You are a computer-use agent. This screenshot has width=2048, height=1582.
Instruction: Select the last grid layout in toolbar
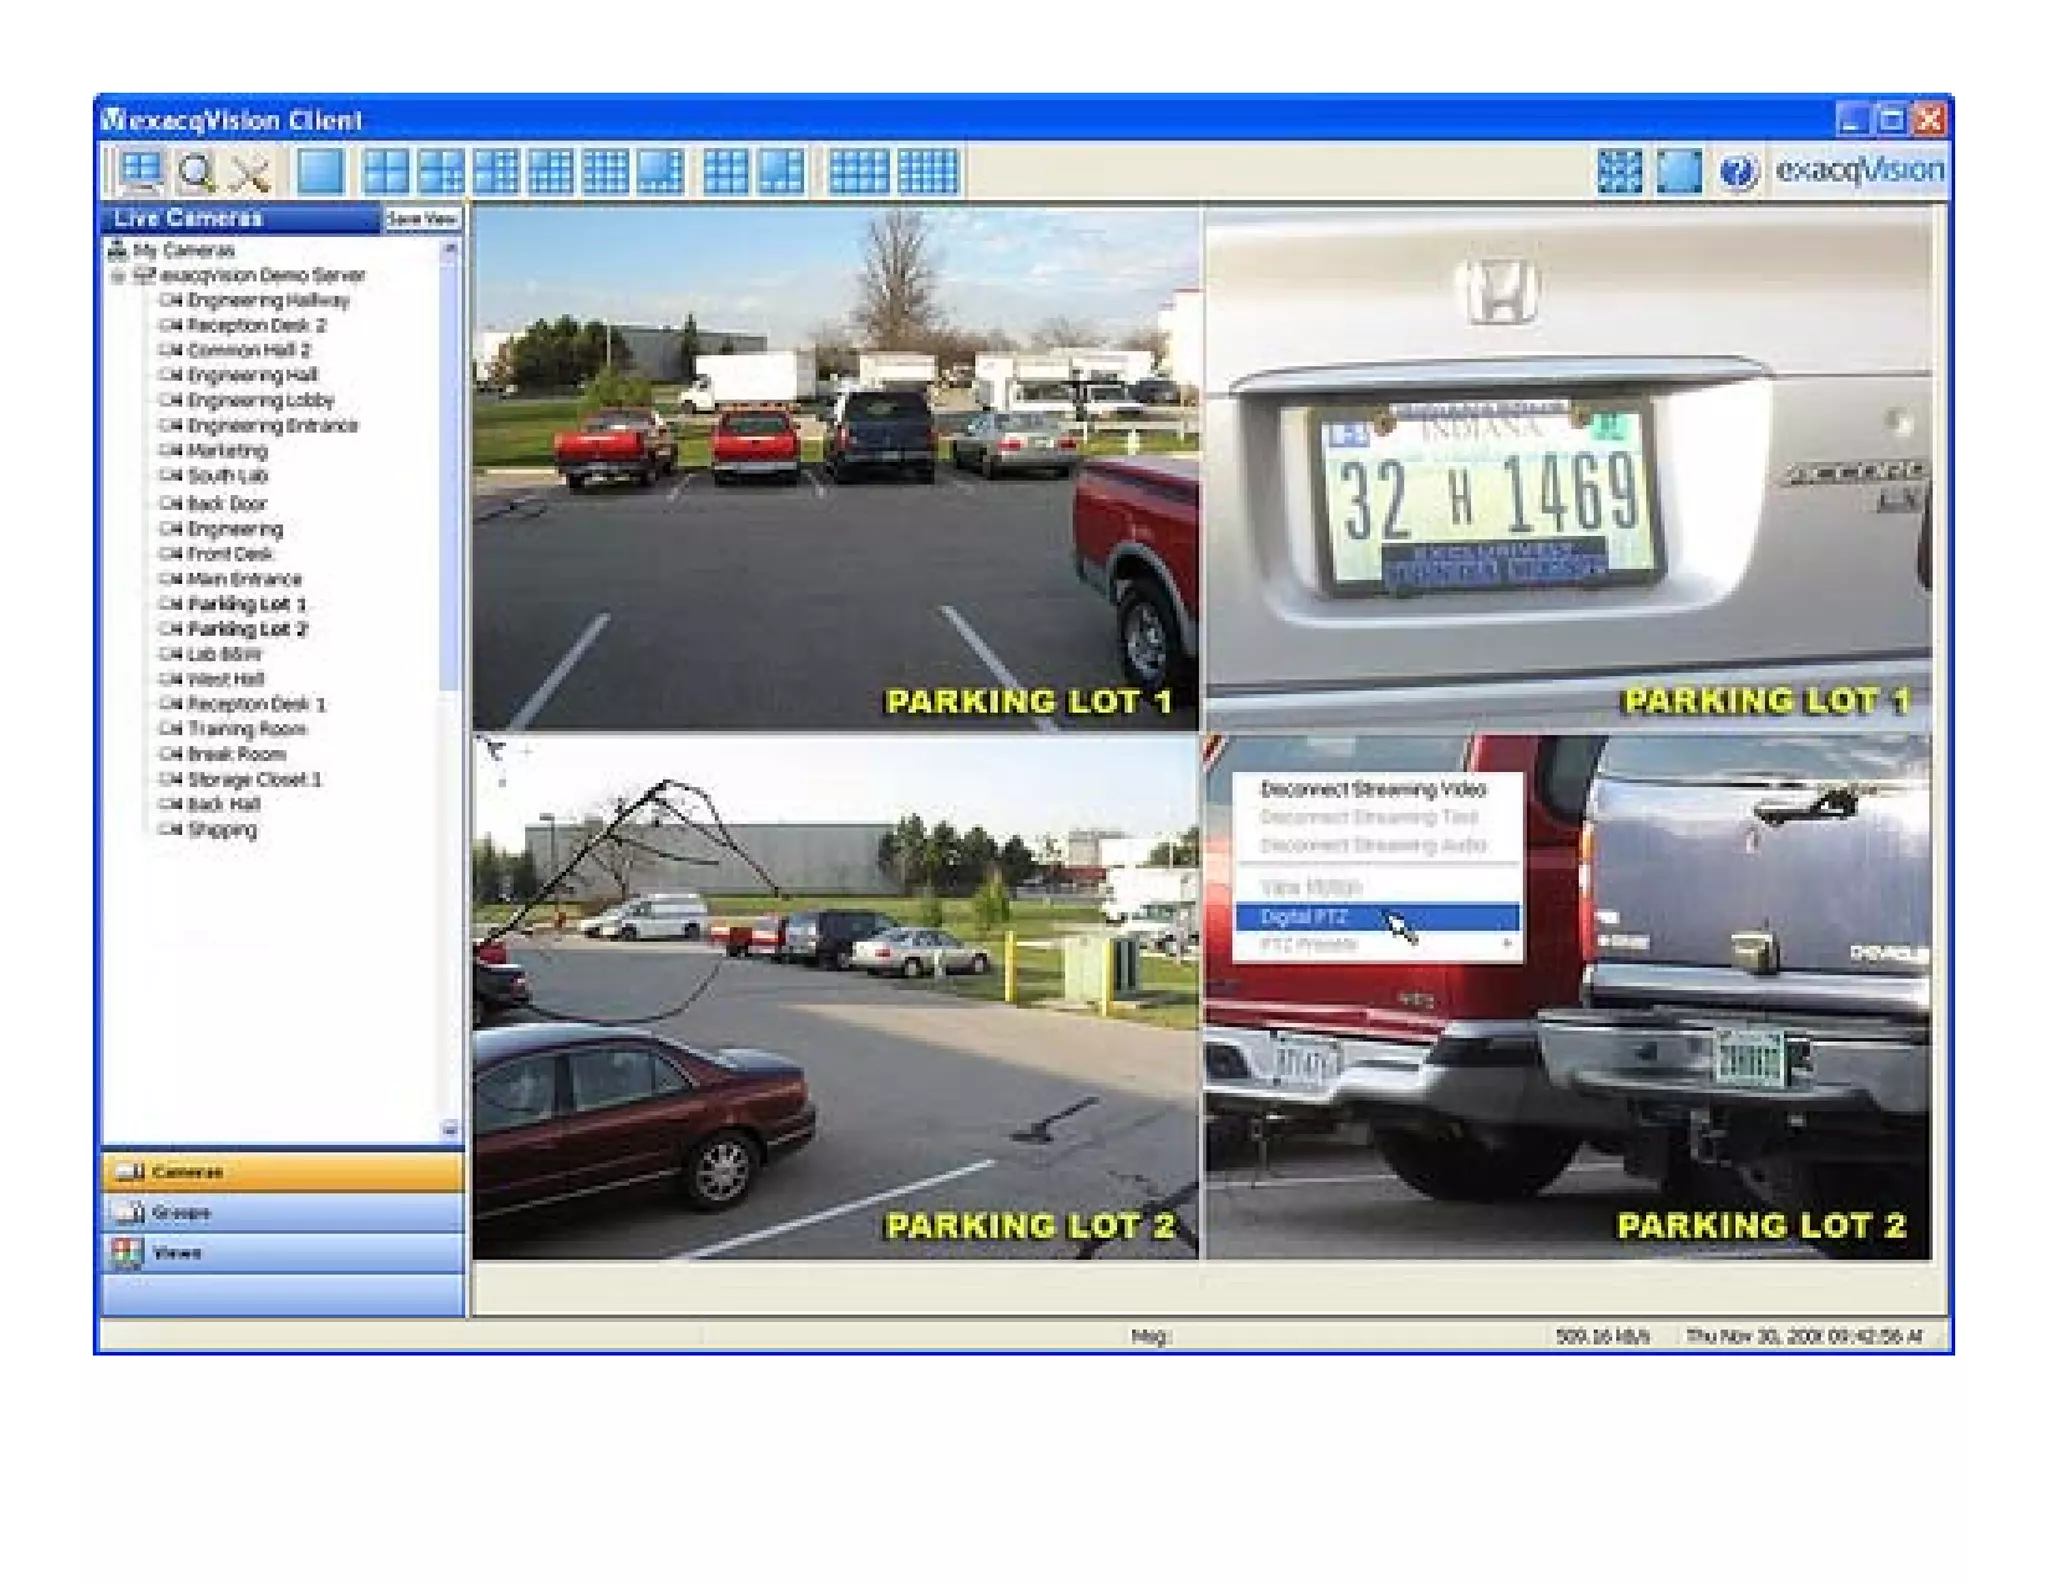pyautogui.click(x=927, y=171)
